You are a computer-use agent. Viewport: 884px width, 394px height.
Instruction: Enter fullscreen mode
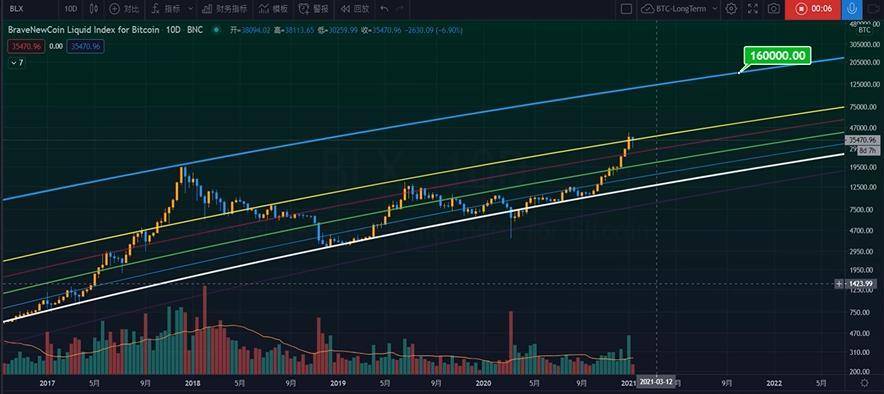pyautogui.click(x=753, y=8)
